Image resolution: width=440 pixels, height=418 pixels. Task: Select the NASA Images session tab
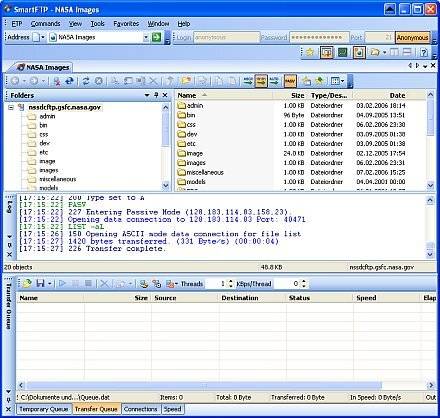tap(43, 67)
